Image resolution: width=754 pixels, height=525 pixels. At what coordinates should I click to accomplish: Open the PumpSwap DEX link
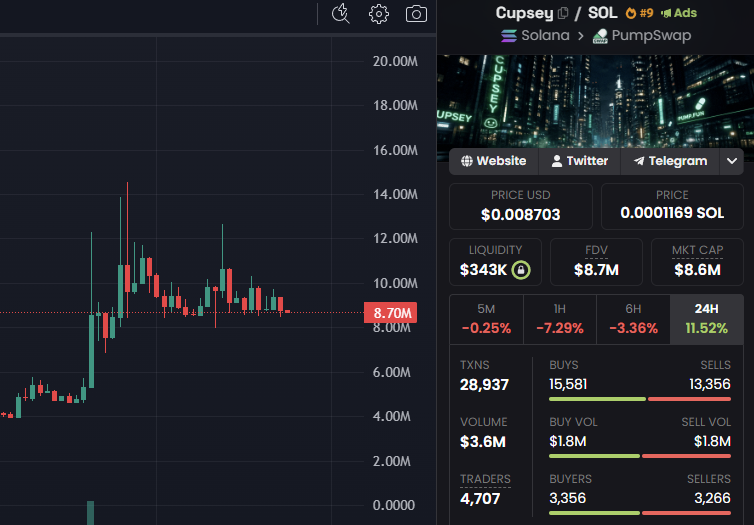pos(642,36)
